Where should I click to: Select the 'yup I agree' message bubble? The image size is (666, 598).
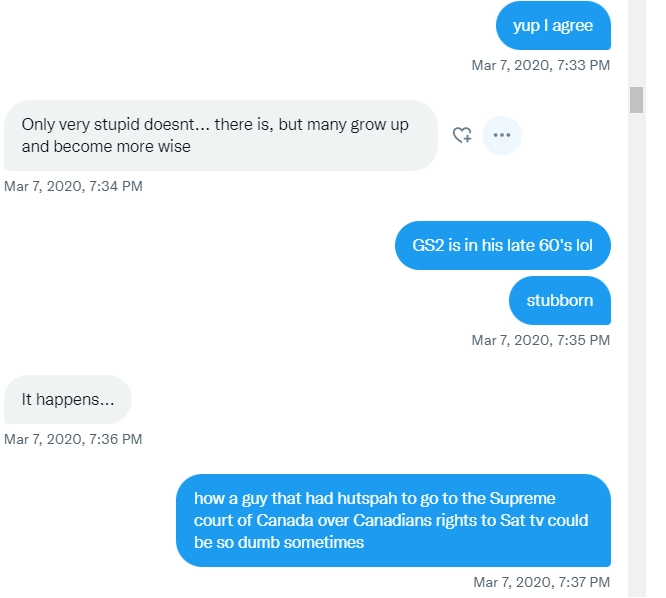click(553, 25)
